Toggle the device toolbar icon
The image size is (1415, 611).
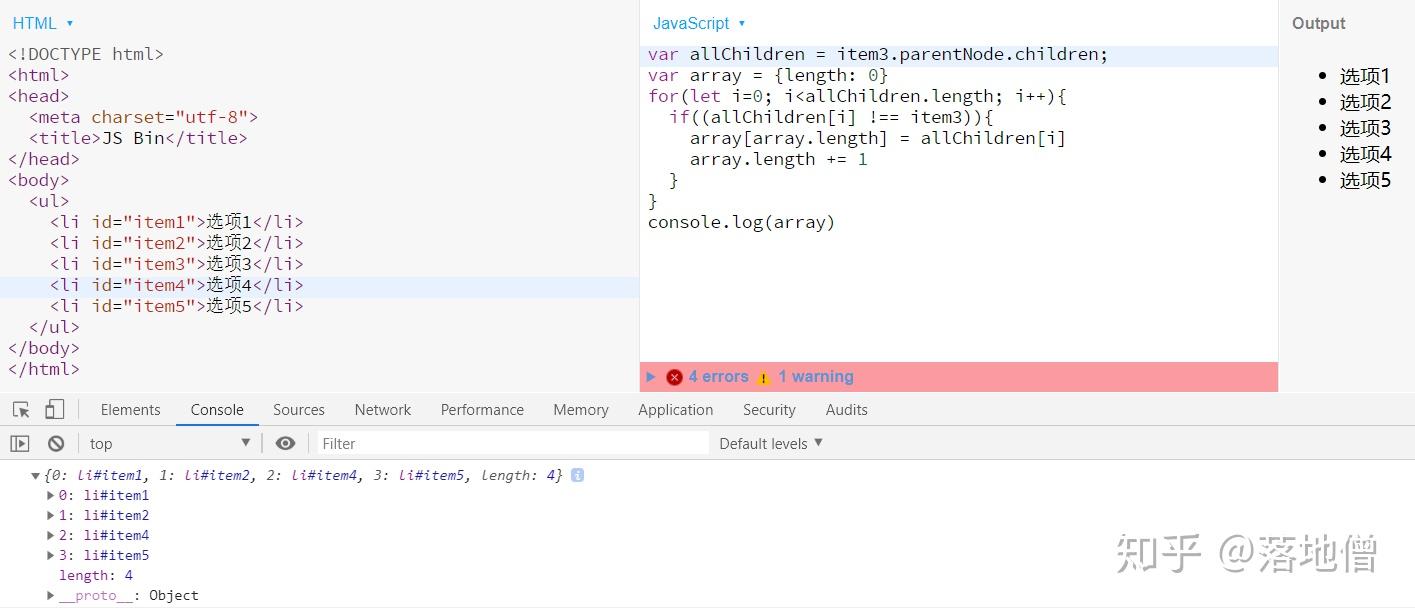(55, 410)
